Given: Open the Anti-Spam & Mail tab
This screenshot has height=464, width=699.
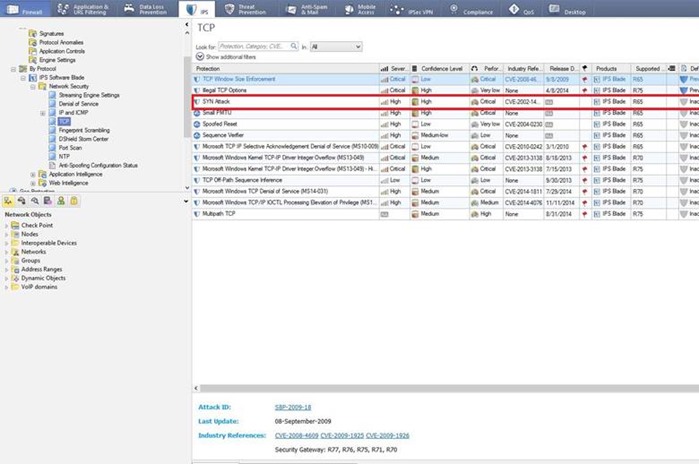Looking at the screenshot, I should 307,9.
